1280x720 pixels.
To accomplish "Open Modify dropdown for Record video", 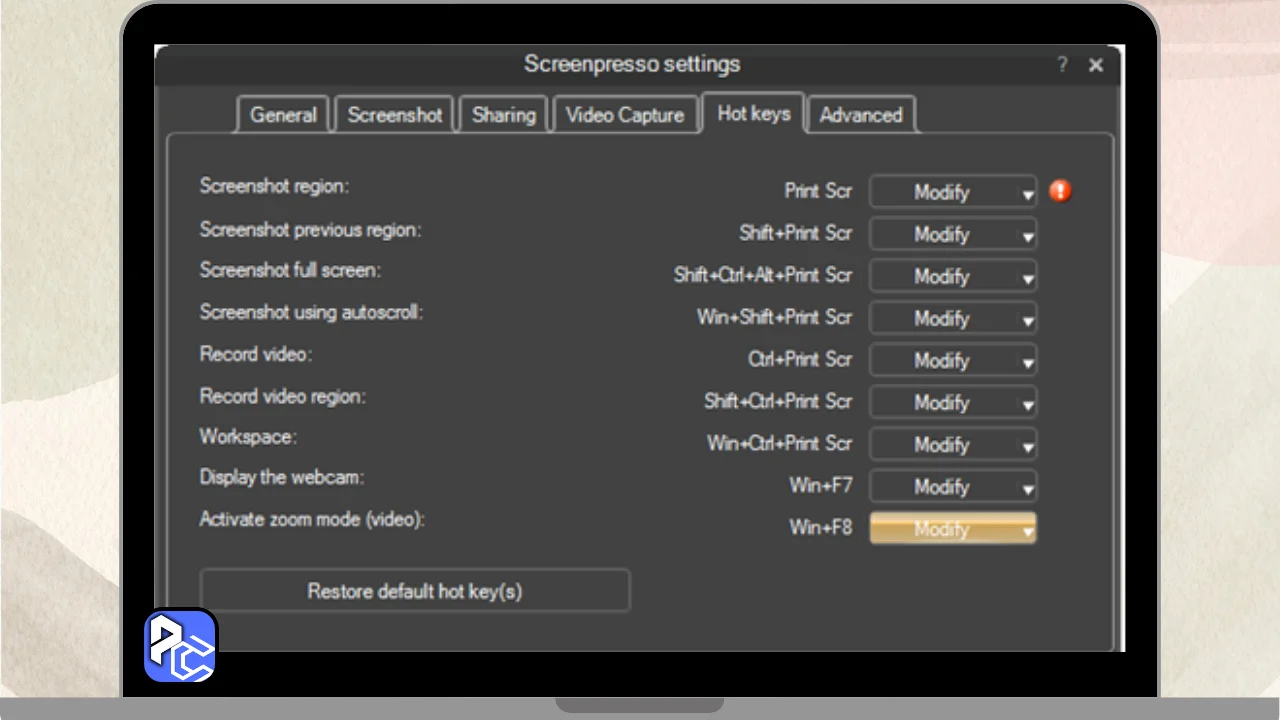I will tap(952, 360).
